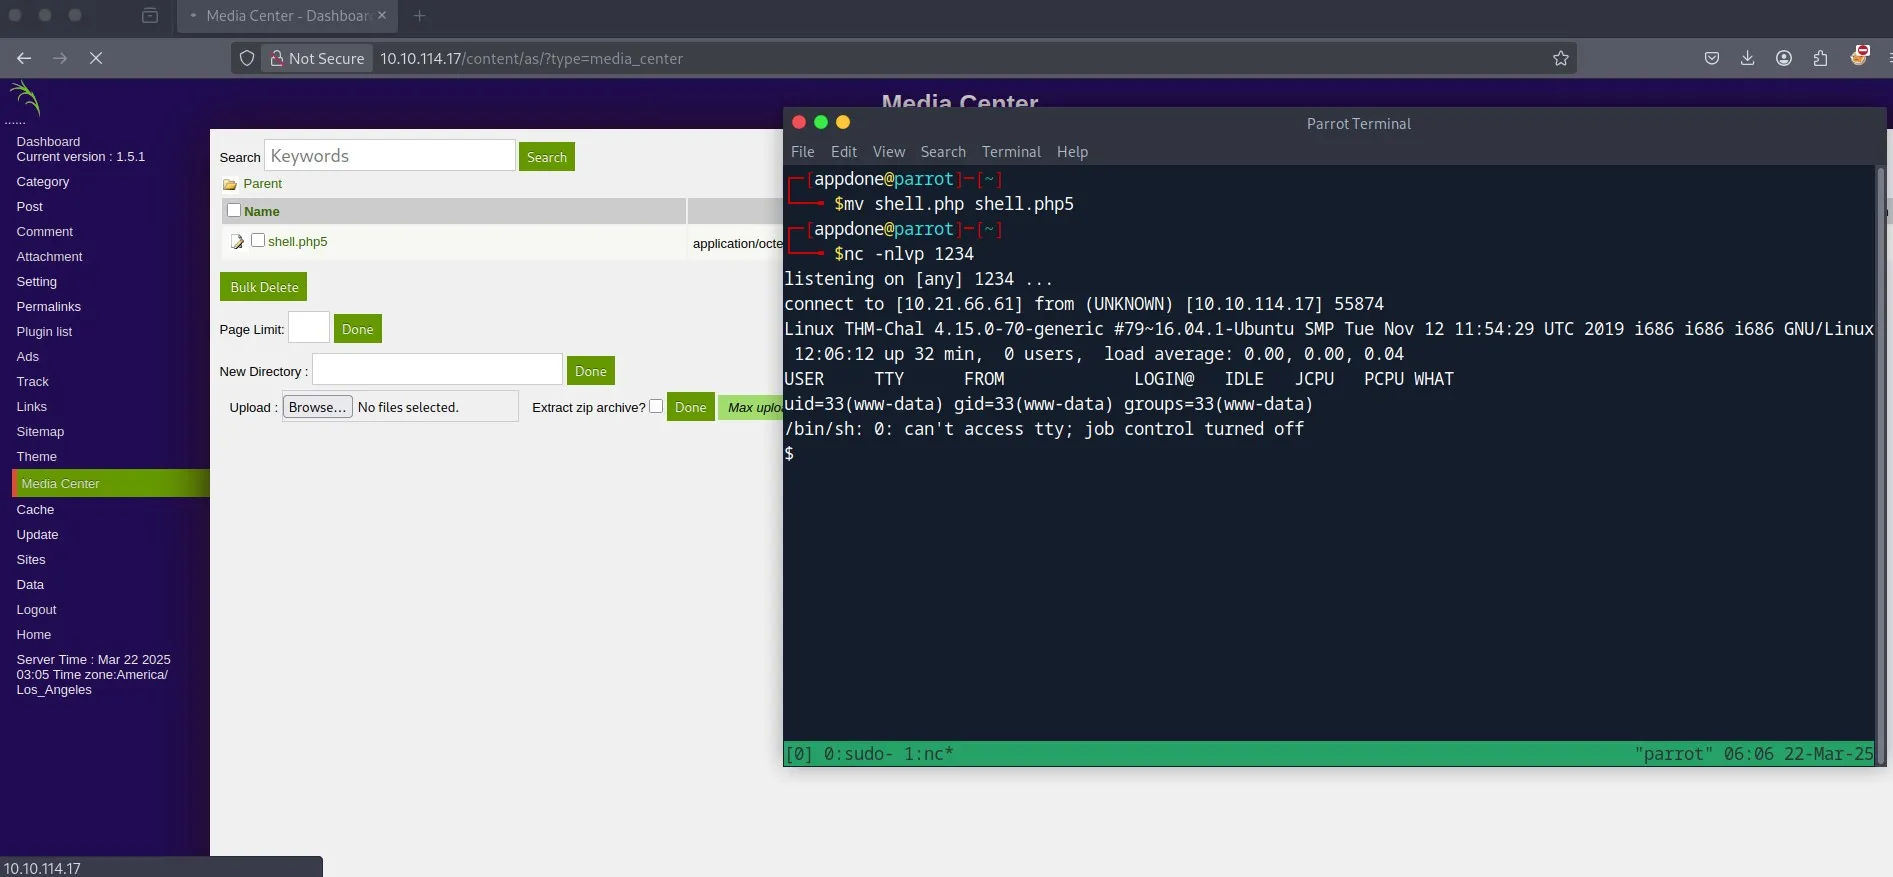Open the Pocket save icon
This screenshot has height=877, width=1893.
pyautogui.click(x=1712, y=58)
